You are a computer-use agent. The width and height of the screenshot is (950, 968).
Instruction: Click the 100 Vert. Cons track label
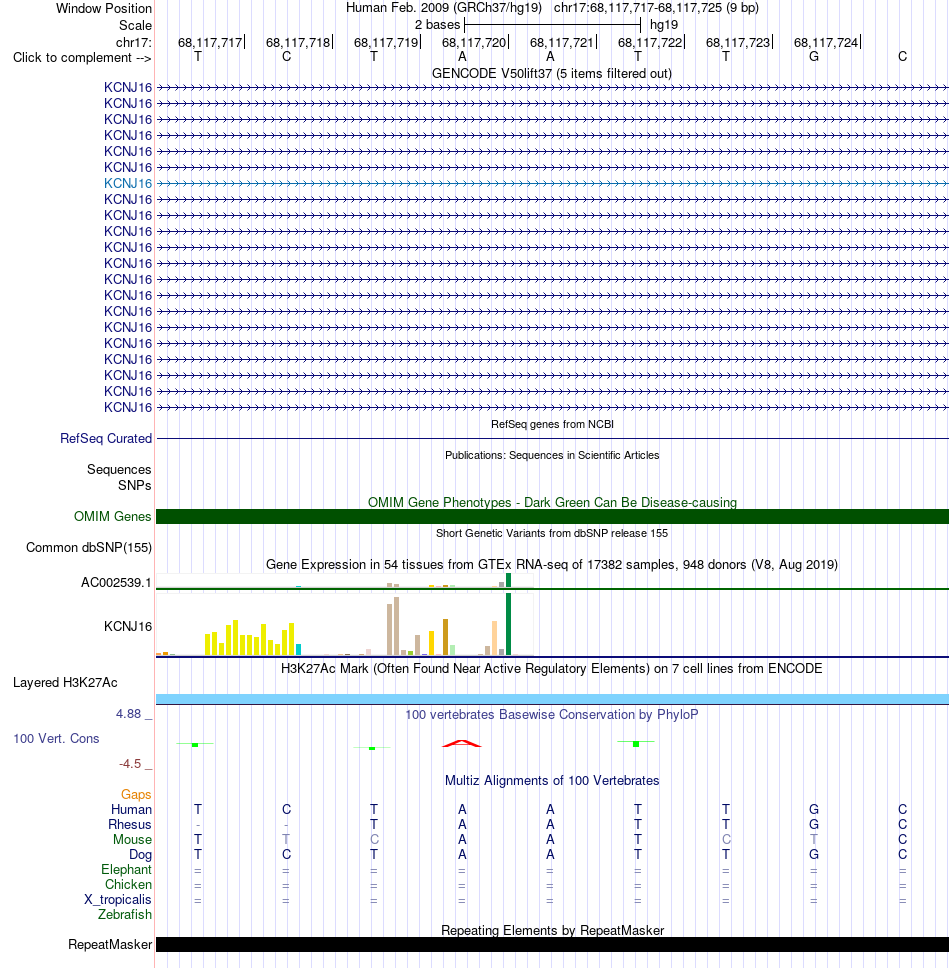click(56, 738)
